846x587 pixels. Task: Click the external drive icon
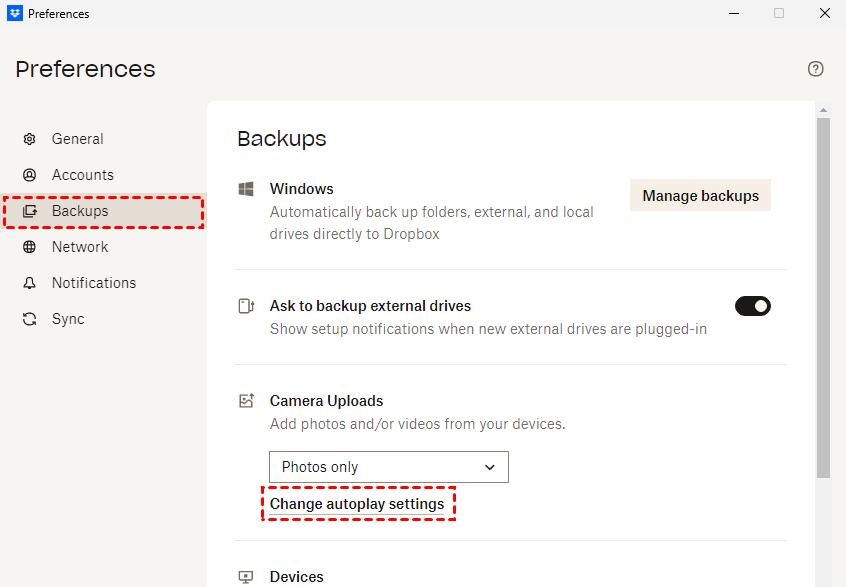tap(246, 306)
